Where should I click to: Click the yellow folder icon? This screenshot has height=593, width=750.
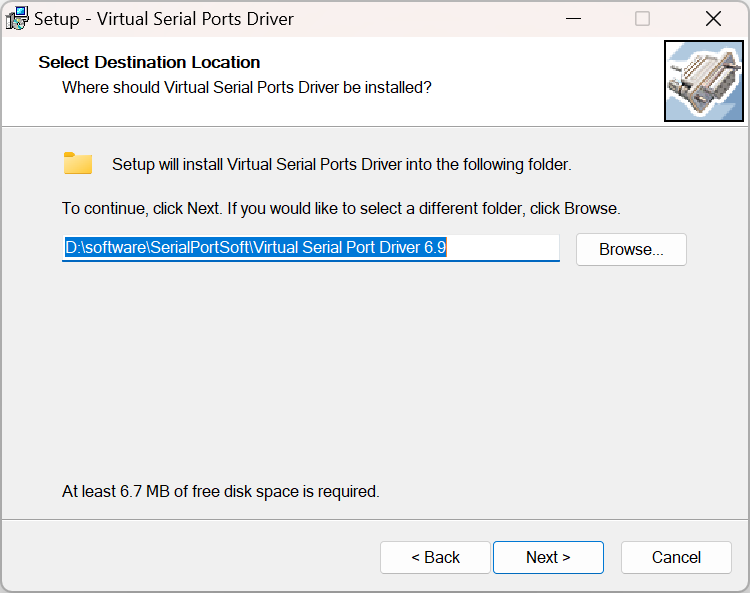pyautogui.click(x=78, y=164)
